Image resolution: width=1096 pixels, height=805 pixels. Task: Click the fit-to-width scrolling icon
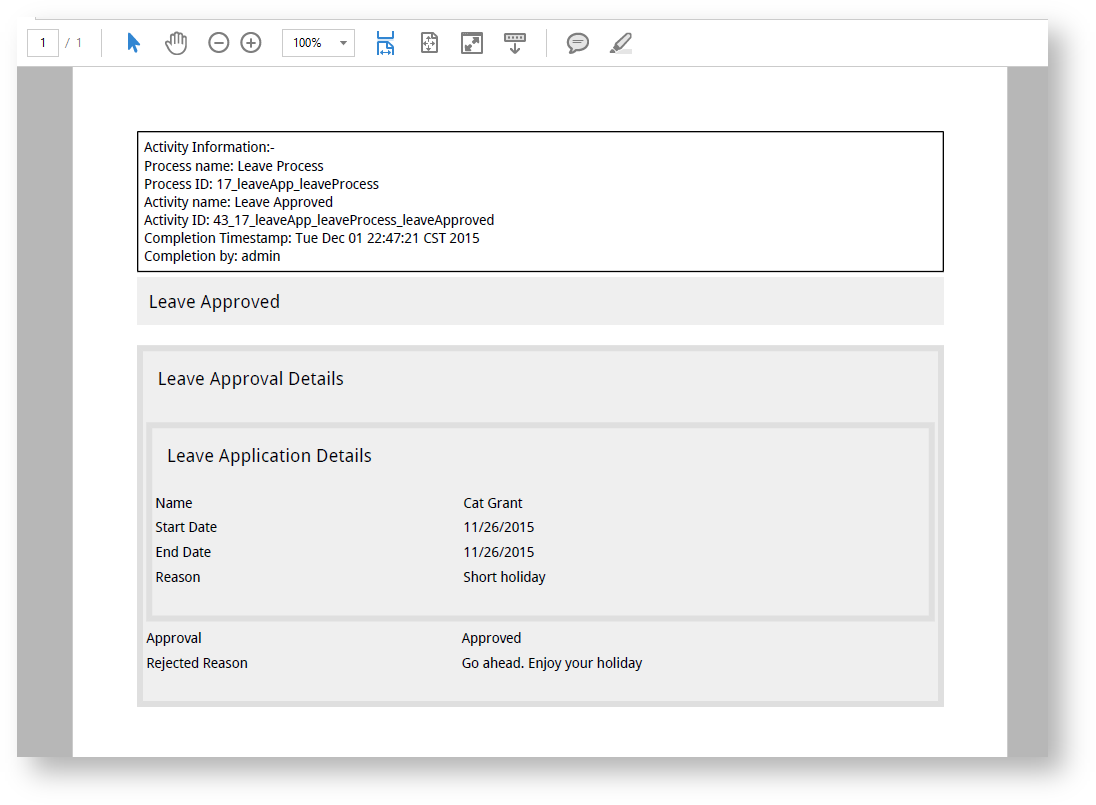385,43
